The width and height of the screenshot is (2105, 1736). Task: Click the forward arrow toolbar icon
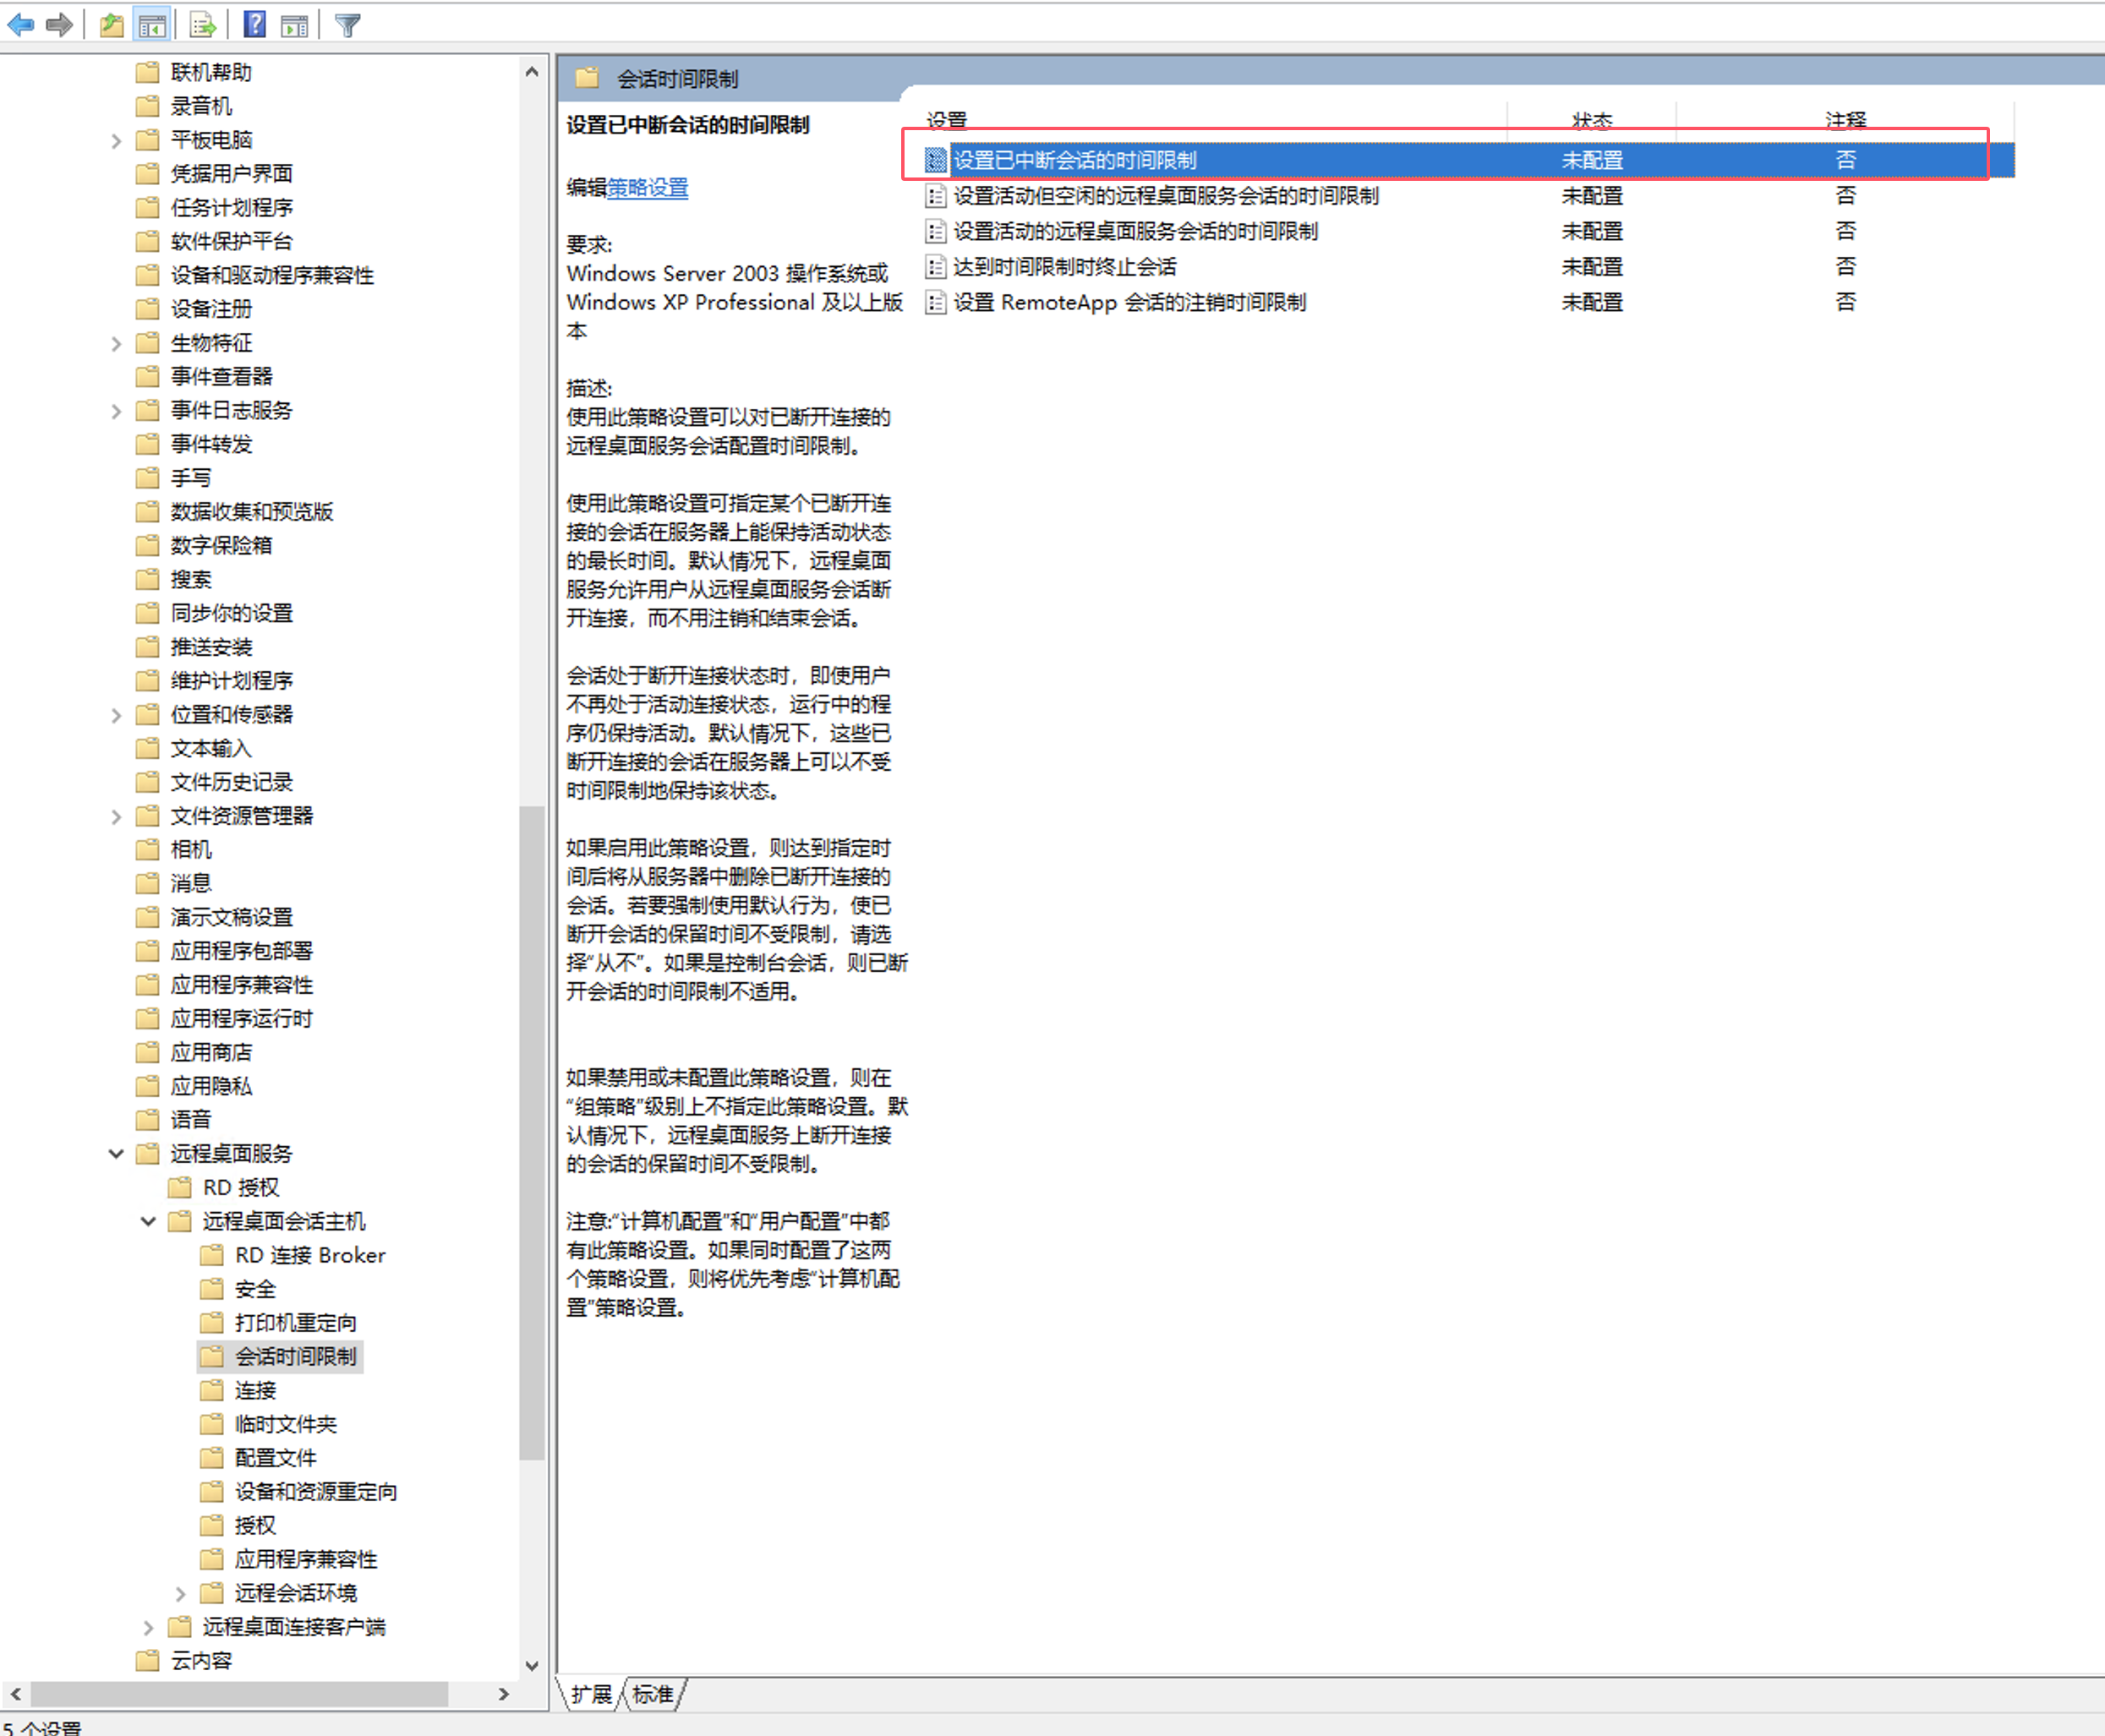60,24
